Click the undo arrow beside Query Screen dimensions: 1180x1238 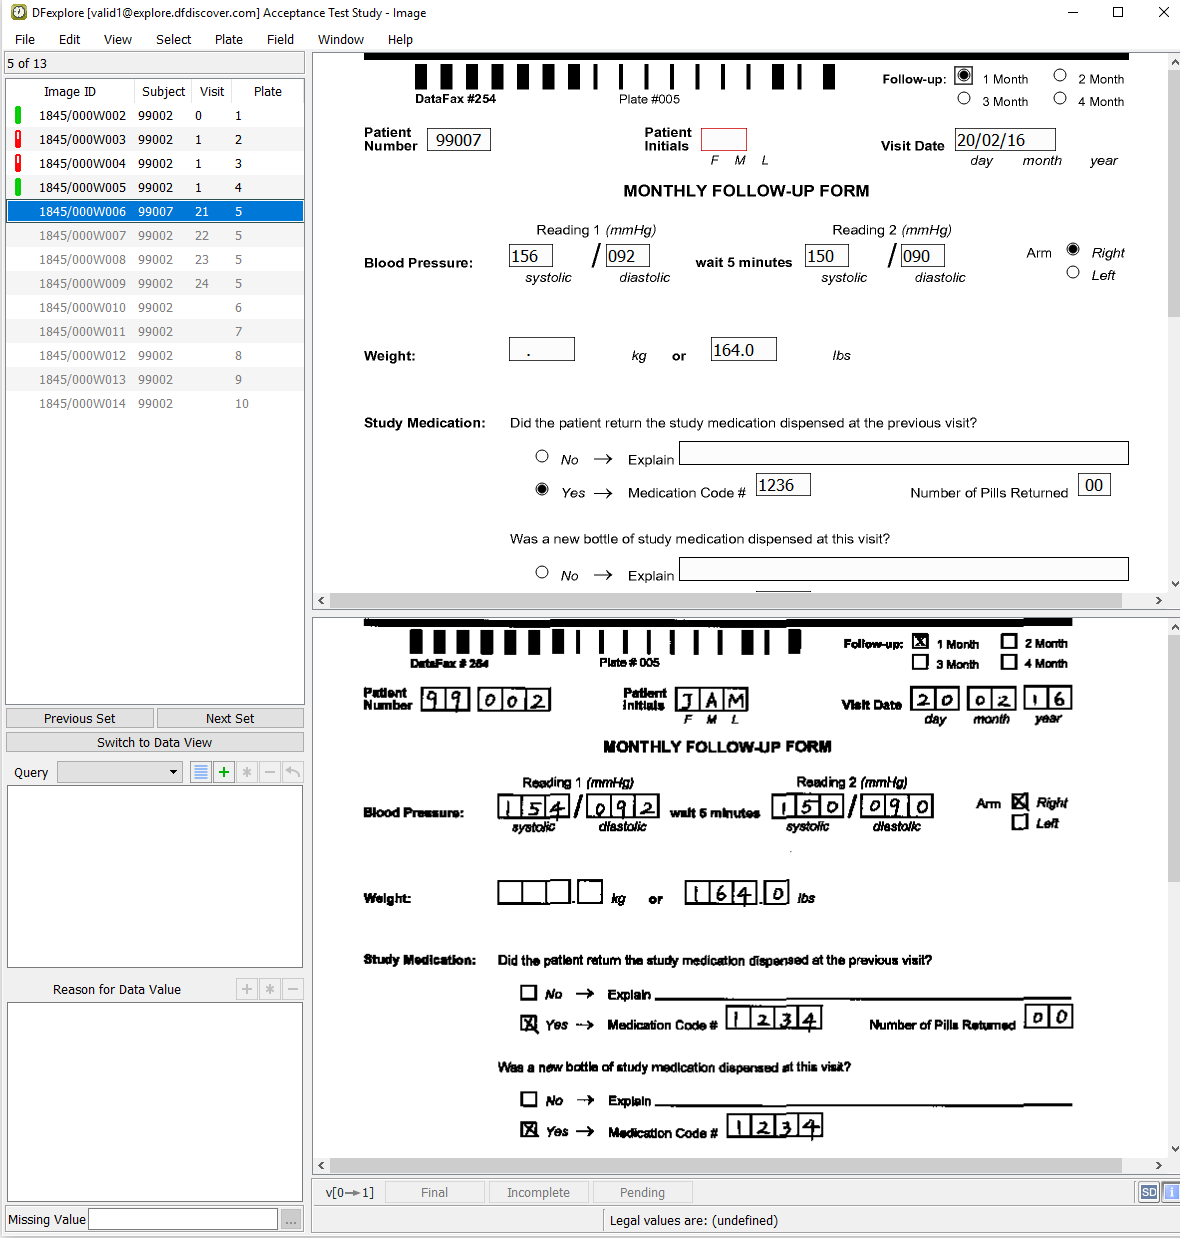tap(293, 772)
